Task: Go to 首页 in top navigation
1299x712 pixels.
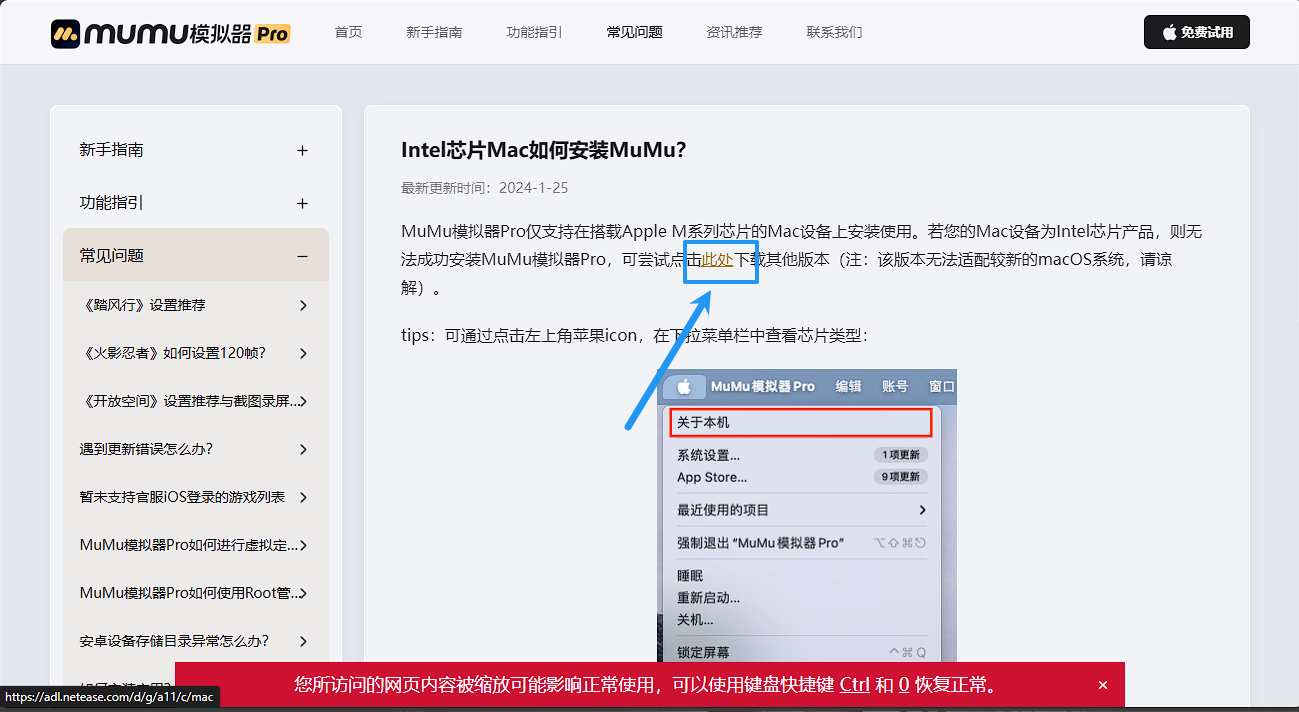Action: (x=348, y=32)
